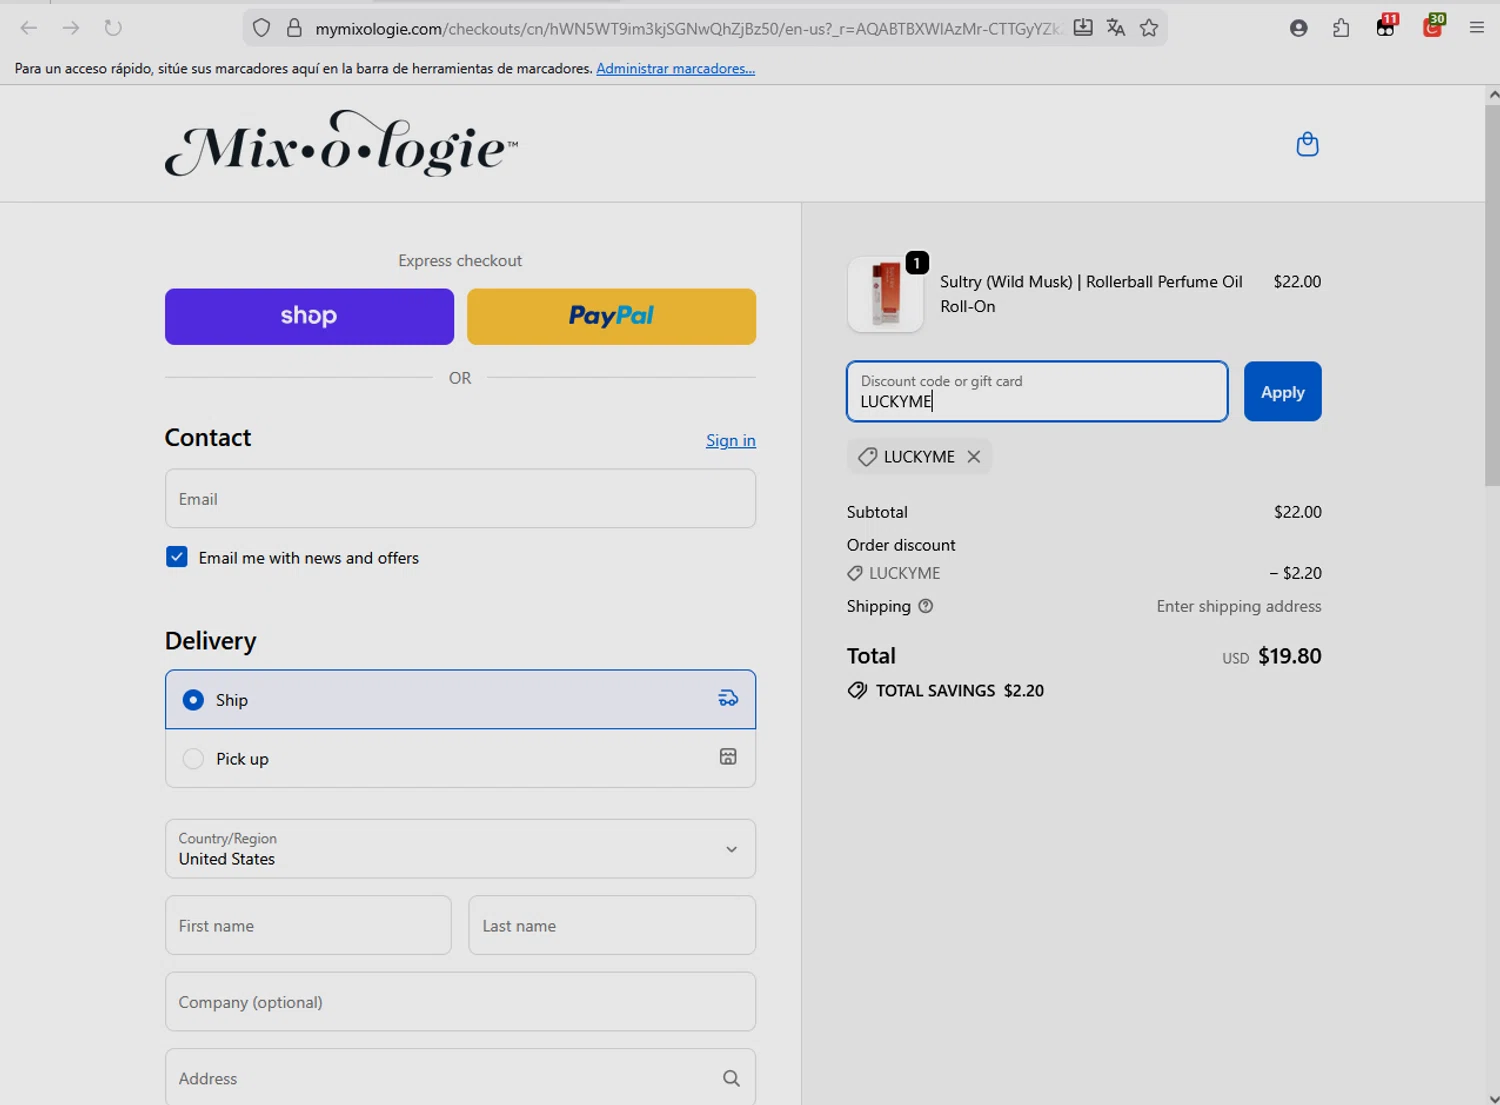Pay with the Shop express button
The image size is (1500, 1105).
(309, 316)
